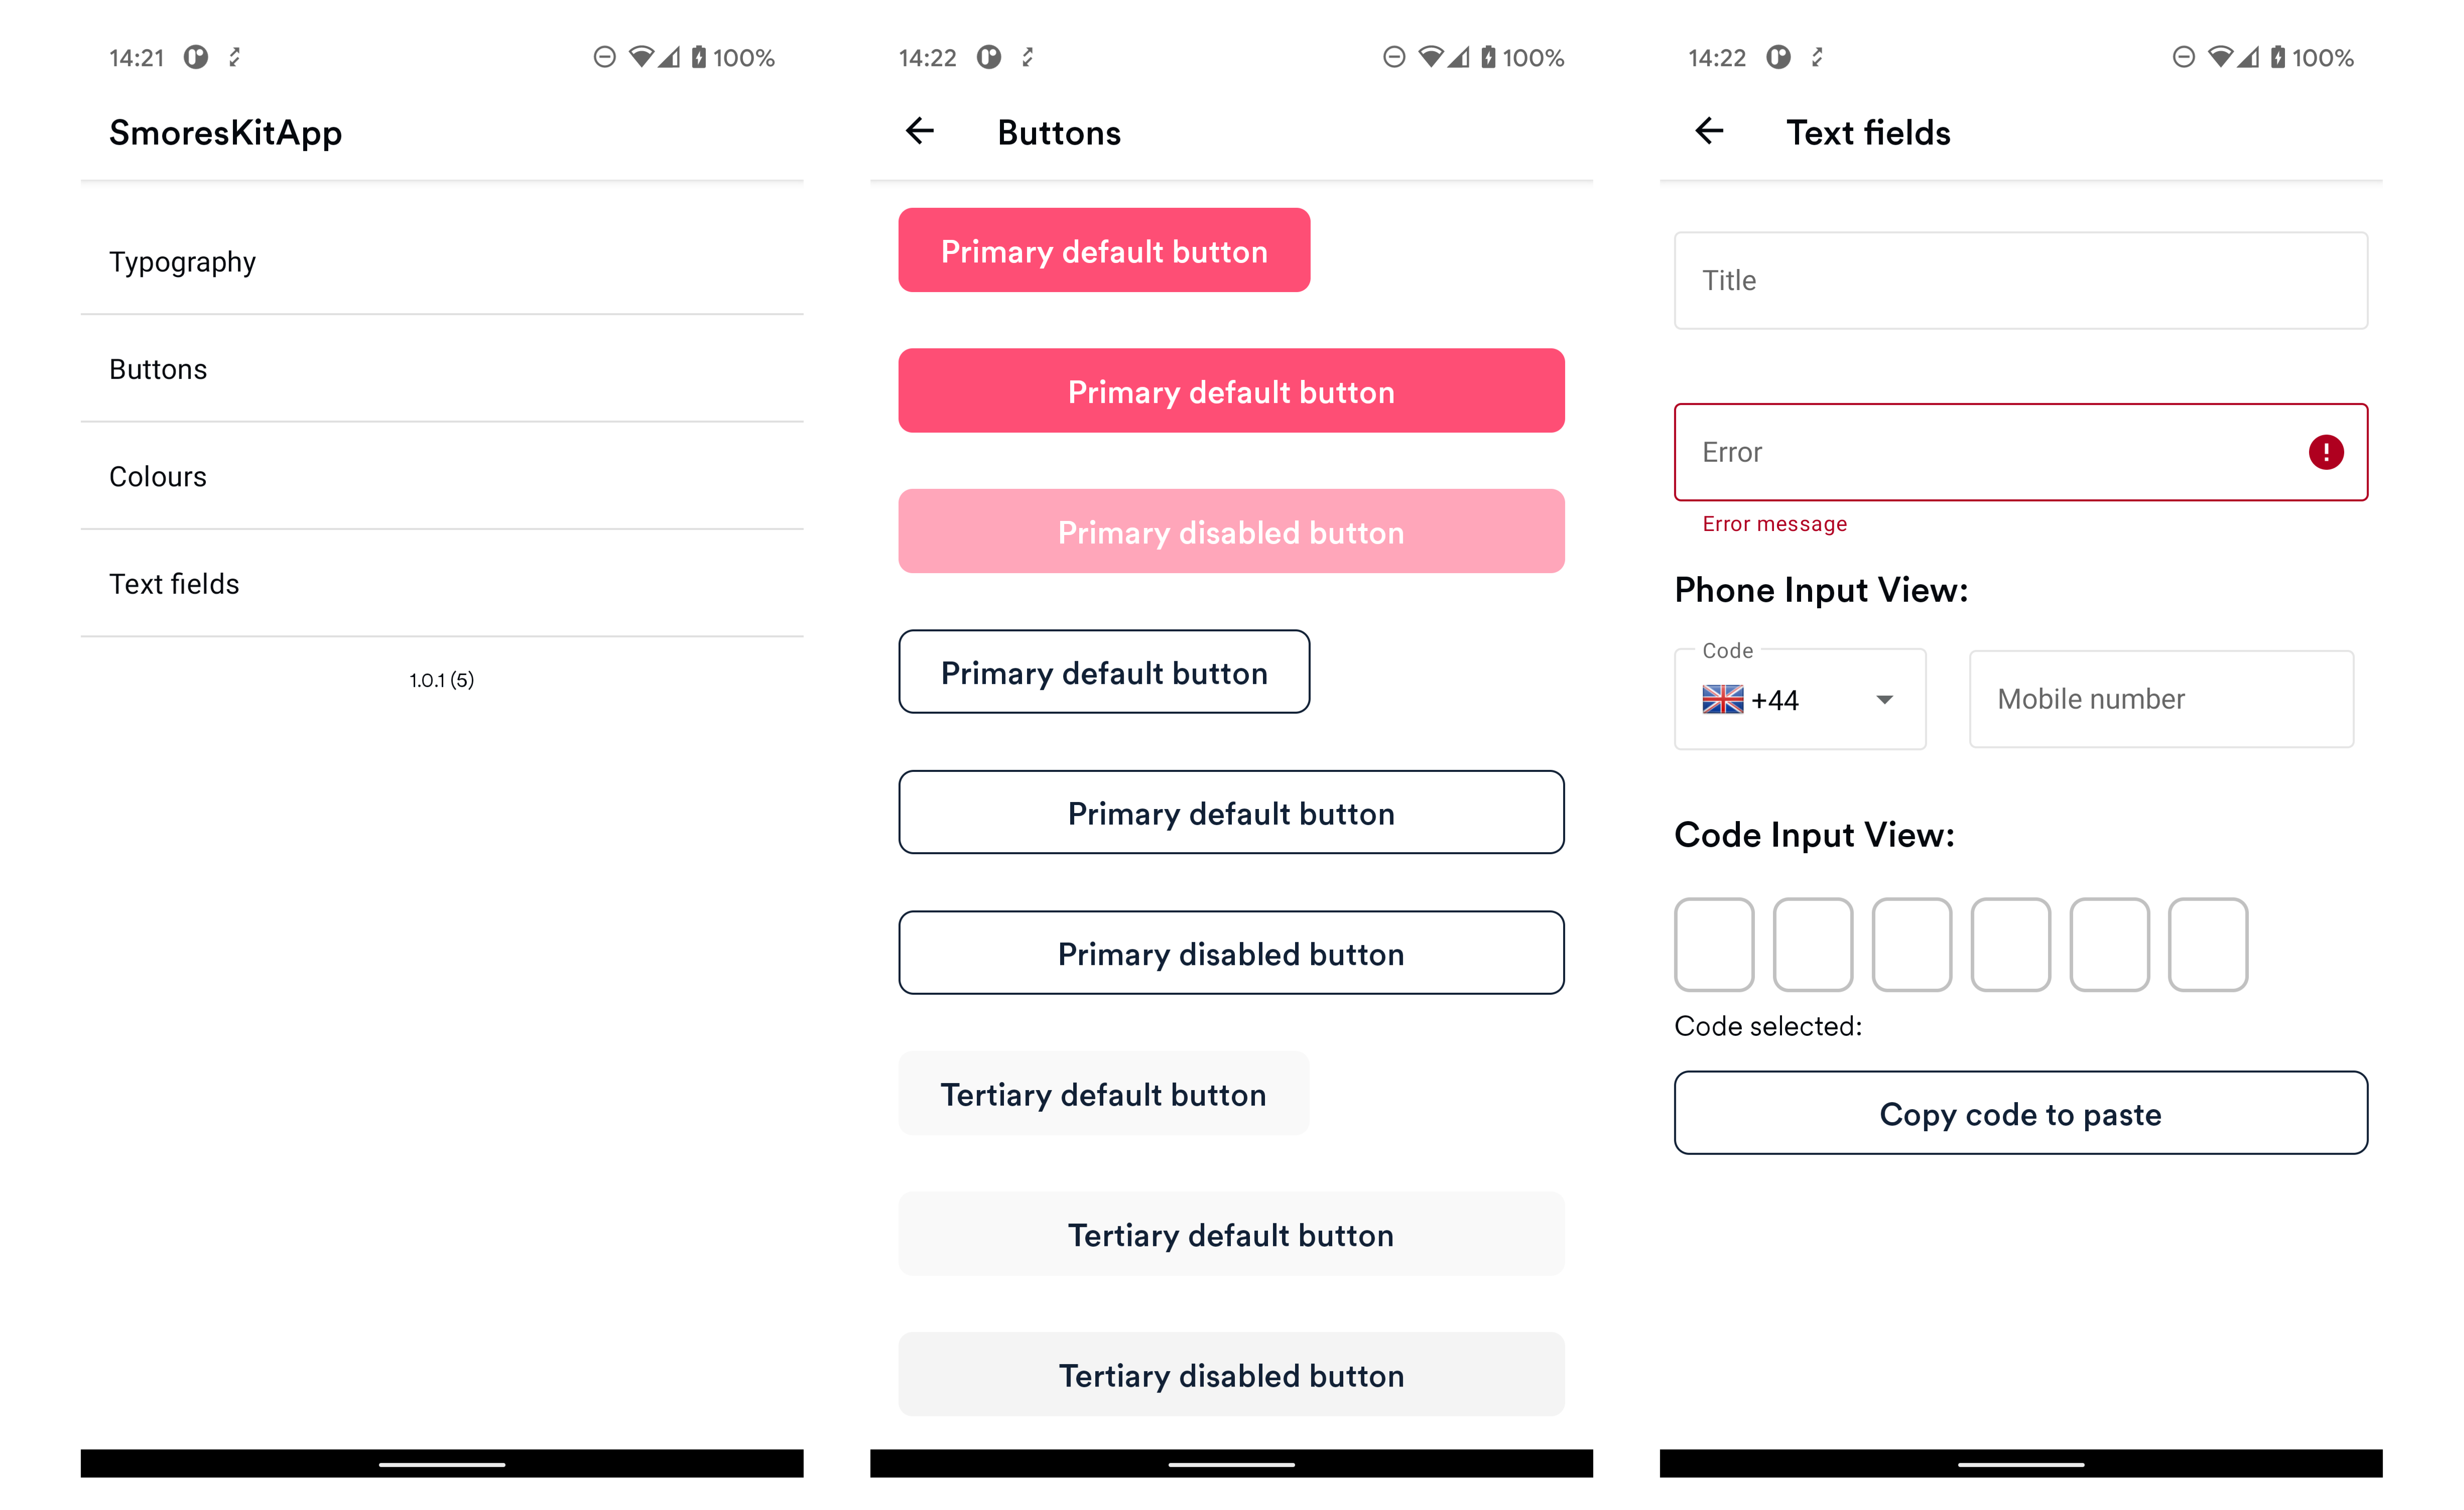Focus the Title text field
This screenshot has width=2464, height=1510.
[2020, 280]
